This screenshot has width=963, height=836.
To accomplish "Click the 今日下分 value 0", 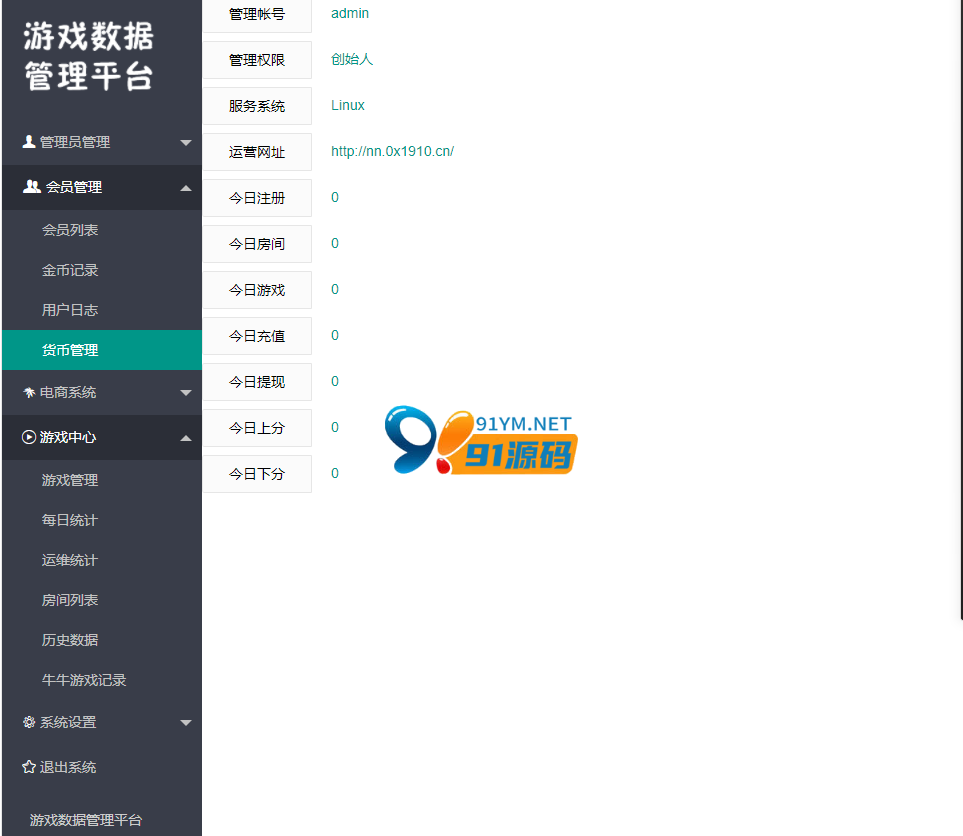I will tap(335, 473).
